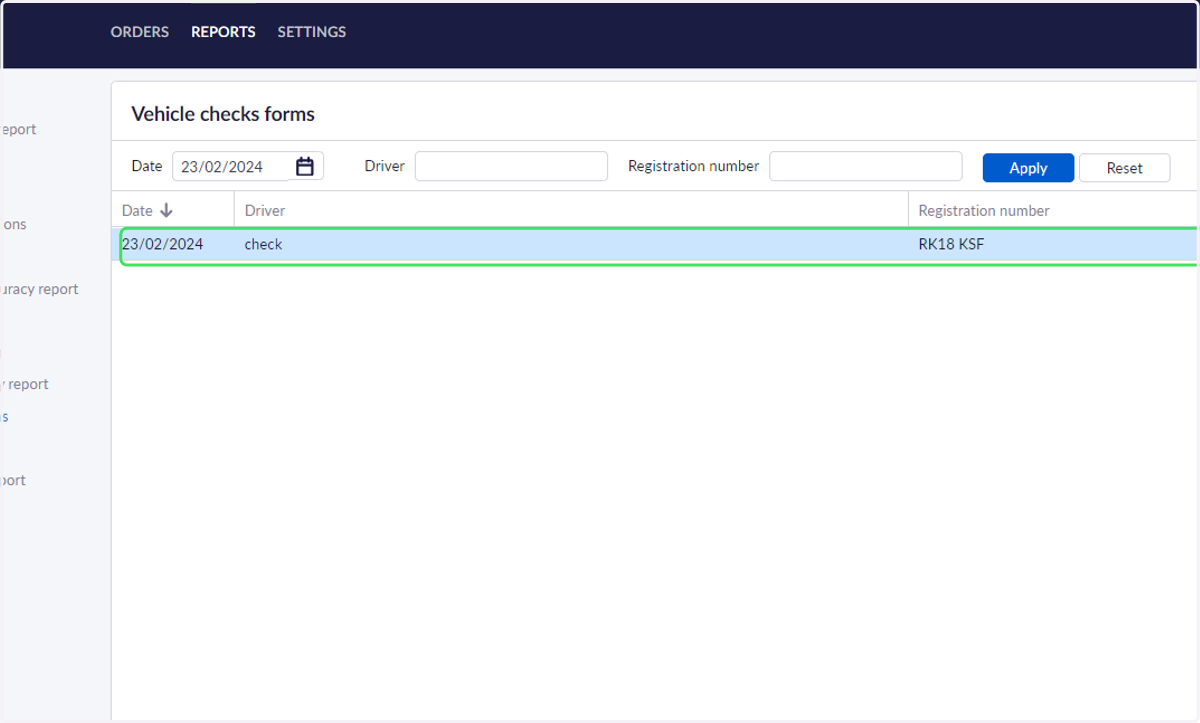Sort by Registration number column header
The width and height of the screenshot is (1200, 723).
pos(984,211)
